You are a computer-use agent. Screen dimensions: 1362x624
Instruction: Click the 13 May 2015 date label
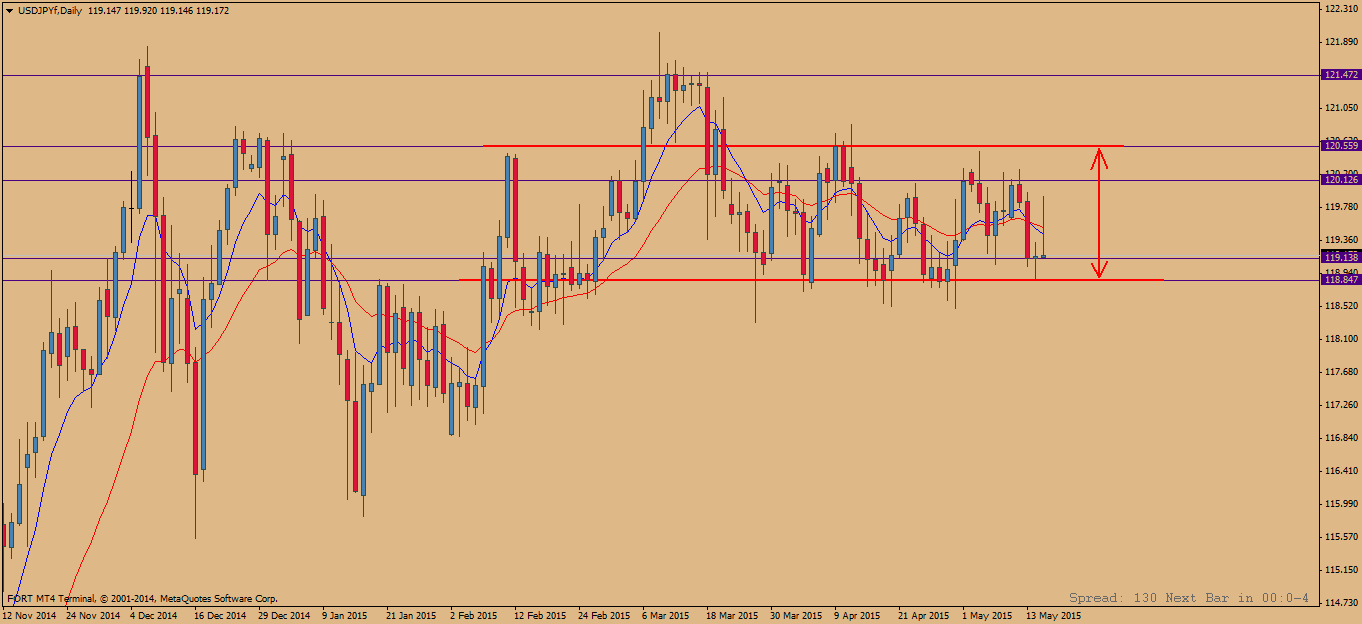pyautogui.click(x=1053, y=615)
